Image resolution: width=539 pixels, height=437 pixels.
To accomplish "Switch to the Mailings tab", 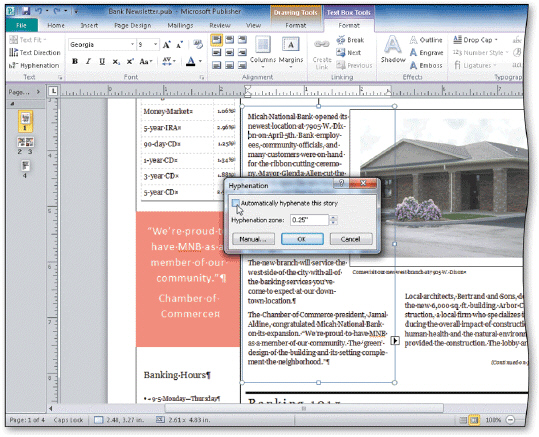I will point(180,25).
